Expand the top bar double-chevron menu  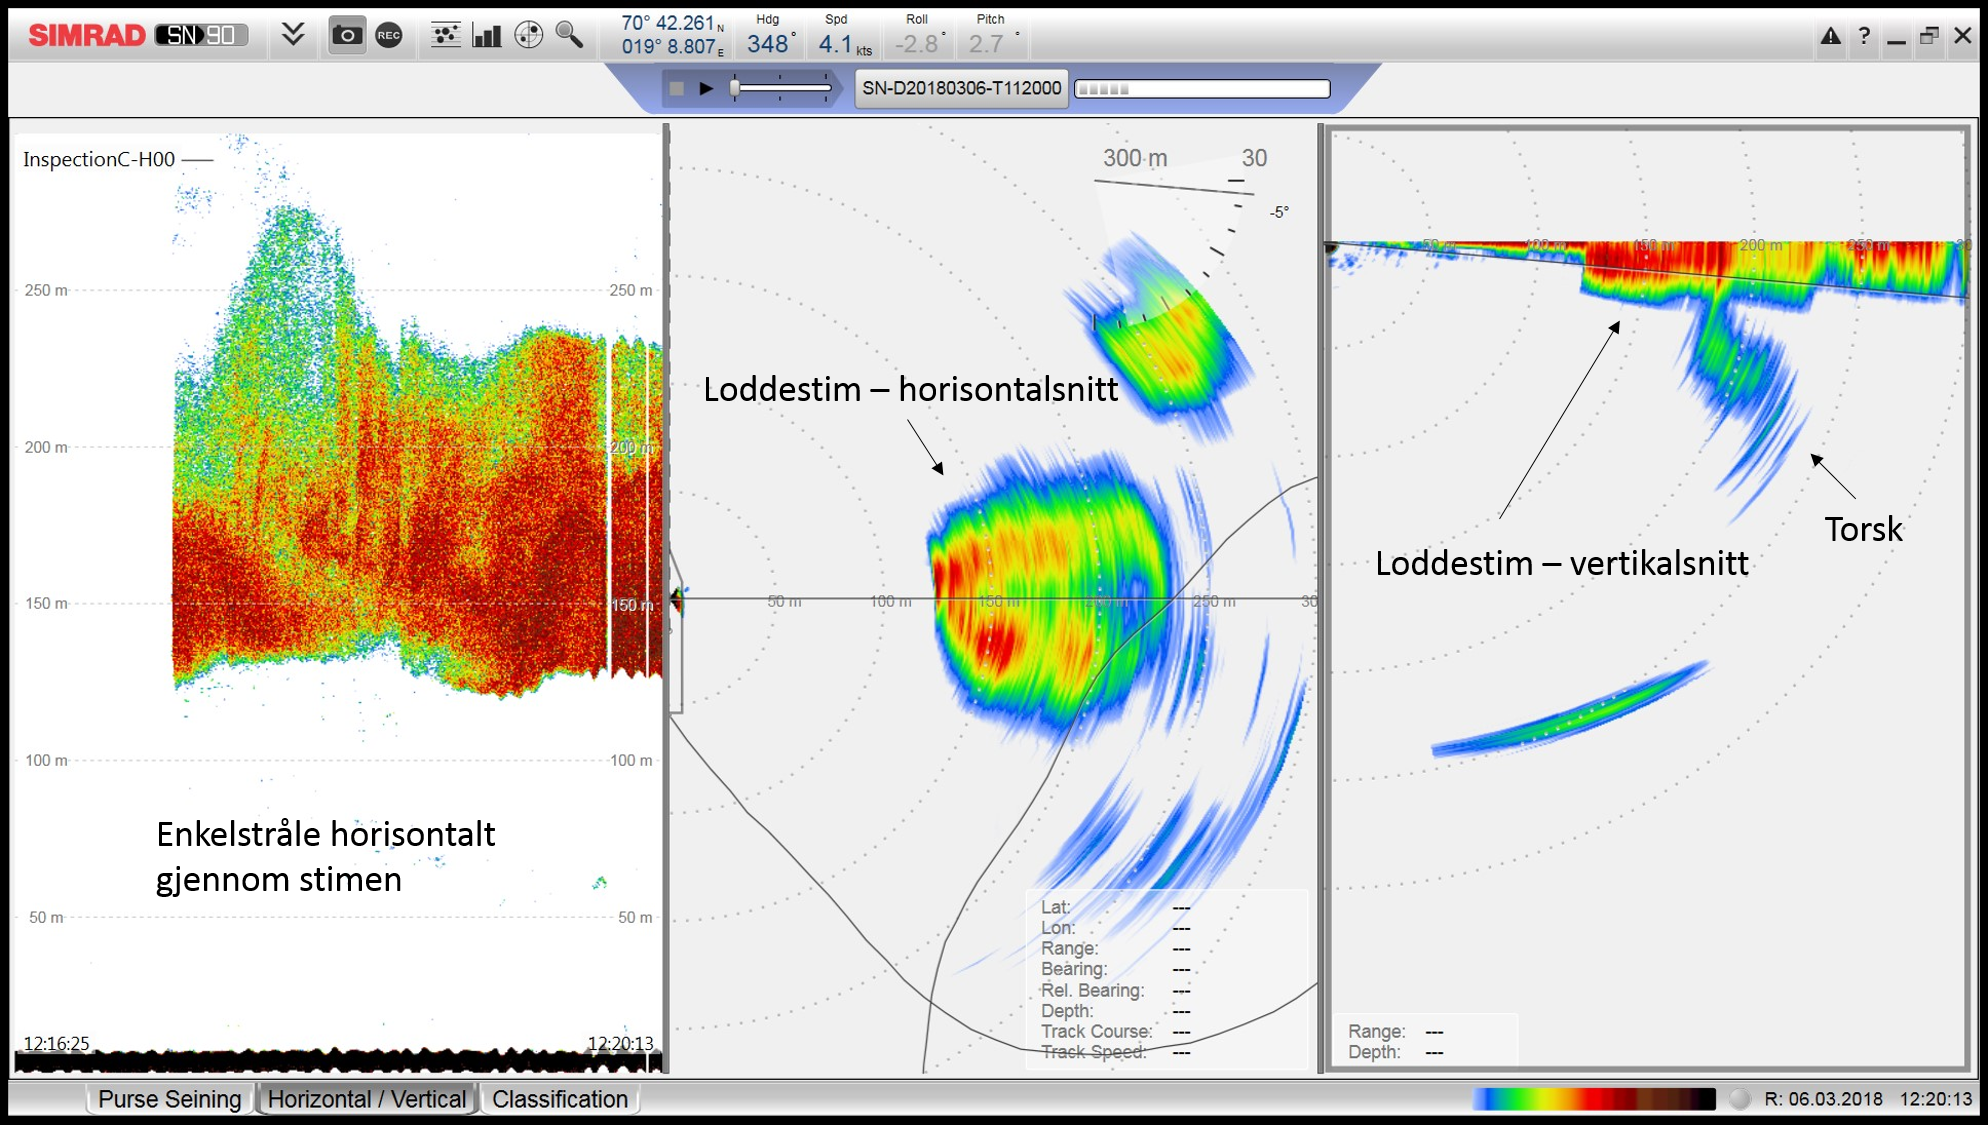click(x=293, y=35)
